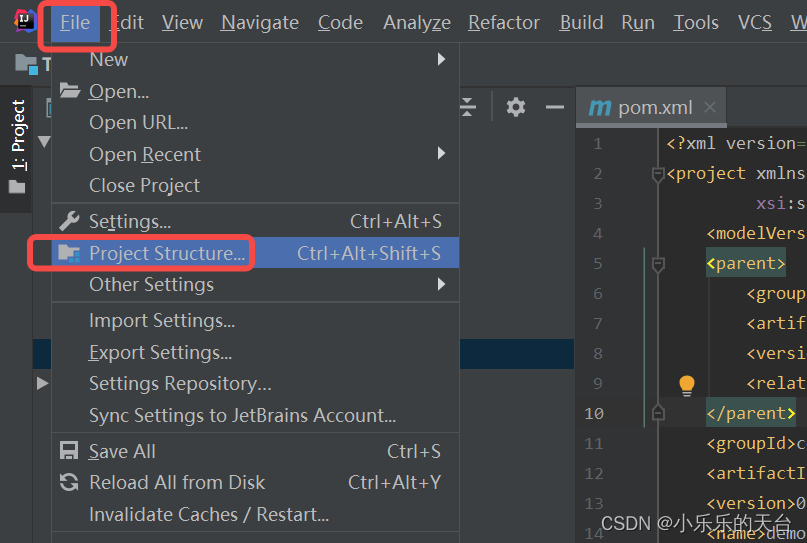Click the Settings wrench icon
807x543 pixels.
[69, 221]
